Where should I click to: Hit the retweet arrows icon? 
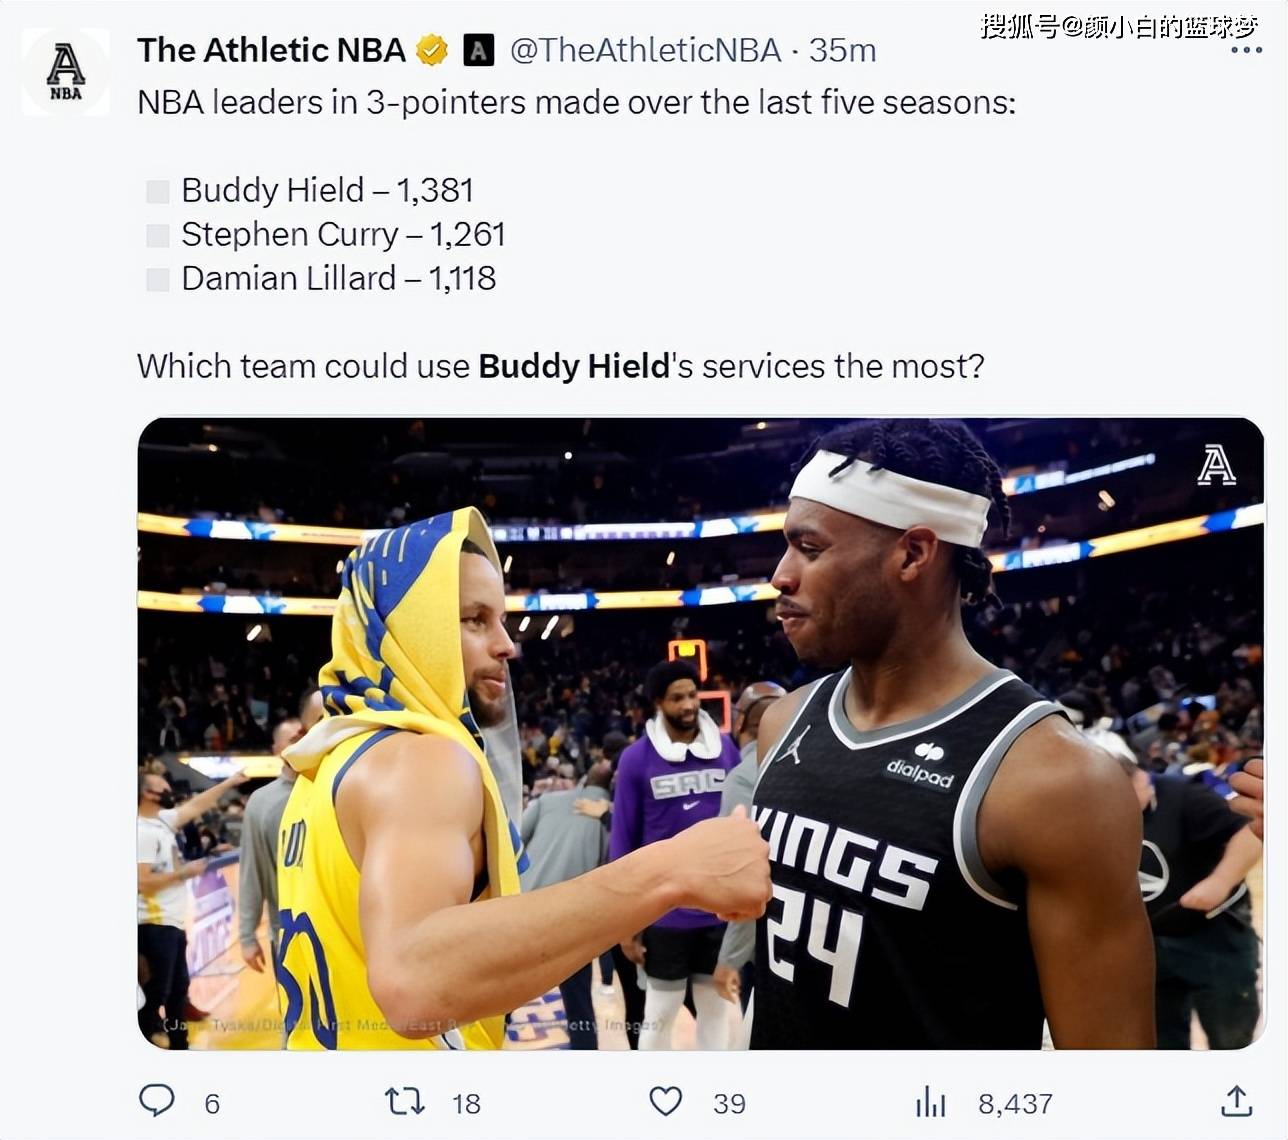pos(405,1102)
